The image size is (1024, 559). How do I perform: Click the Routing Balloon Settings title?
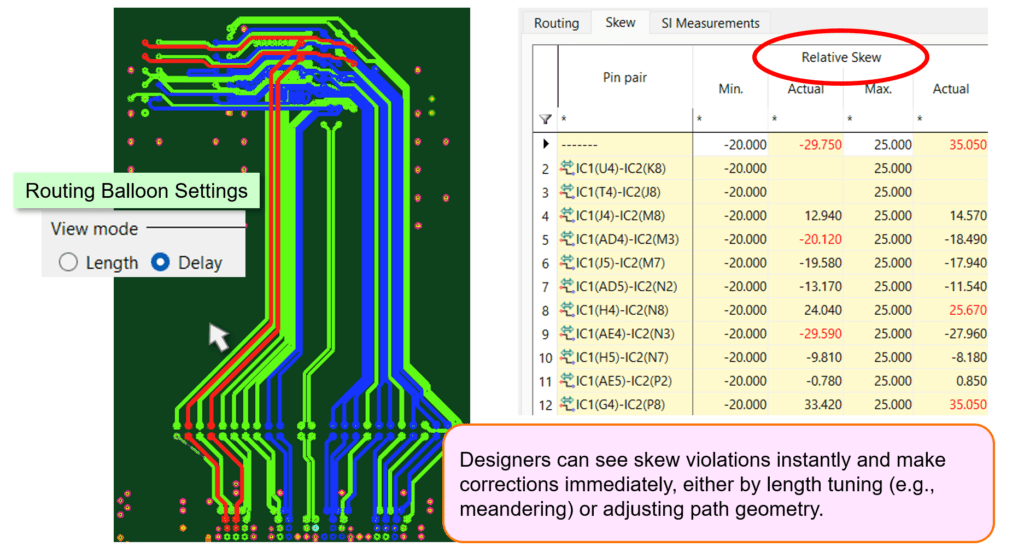pos(136,191)
